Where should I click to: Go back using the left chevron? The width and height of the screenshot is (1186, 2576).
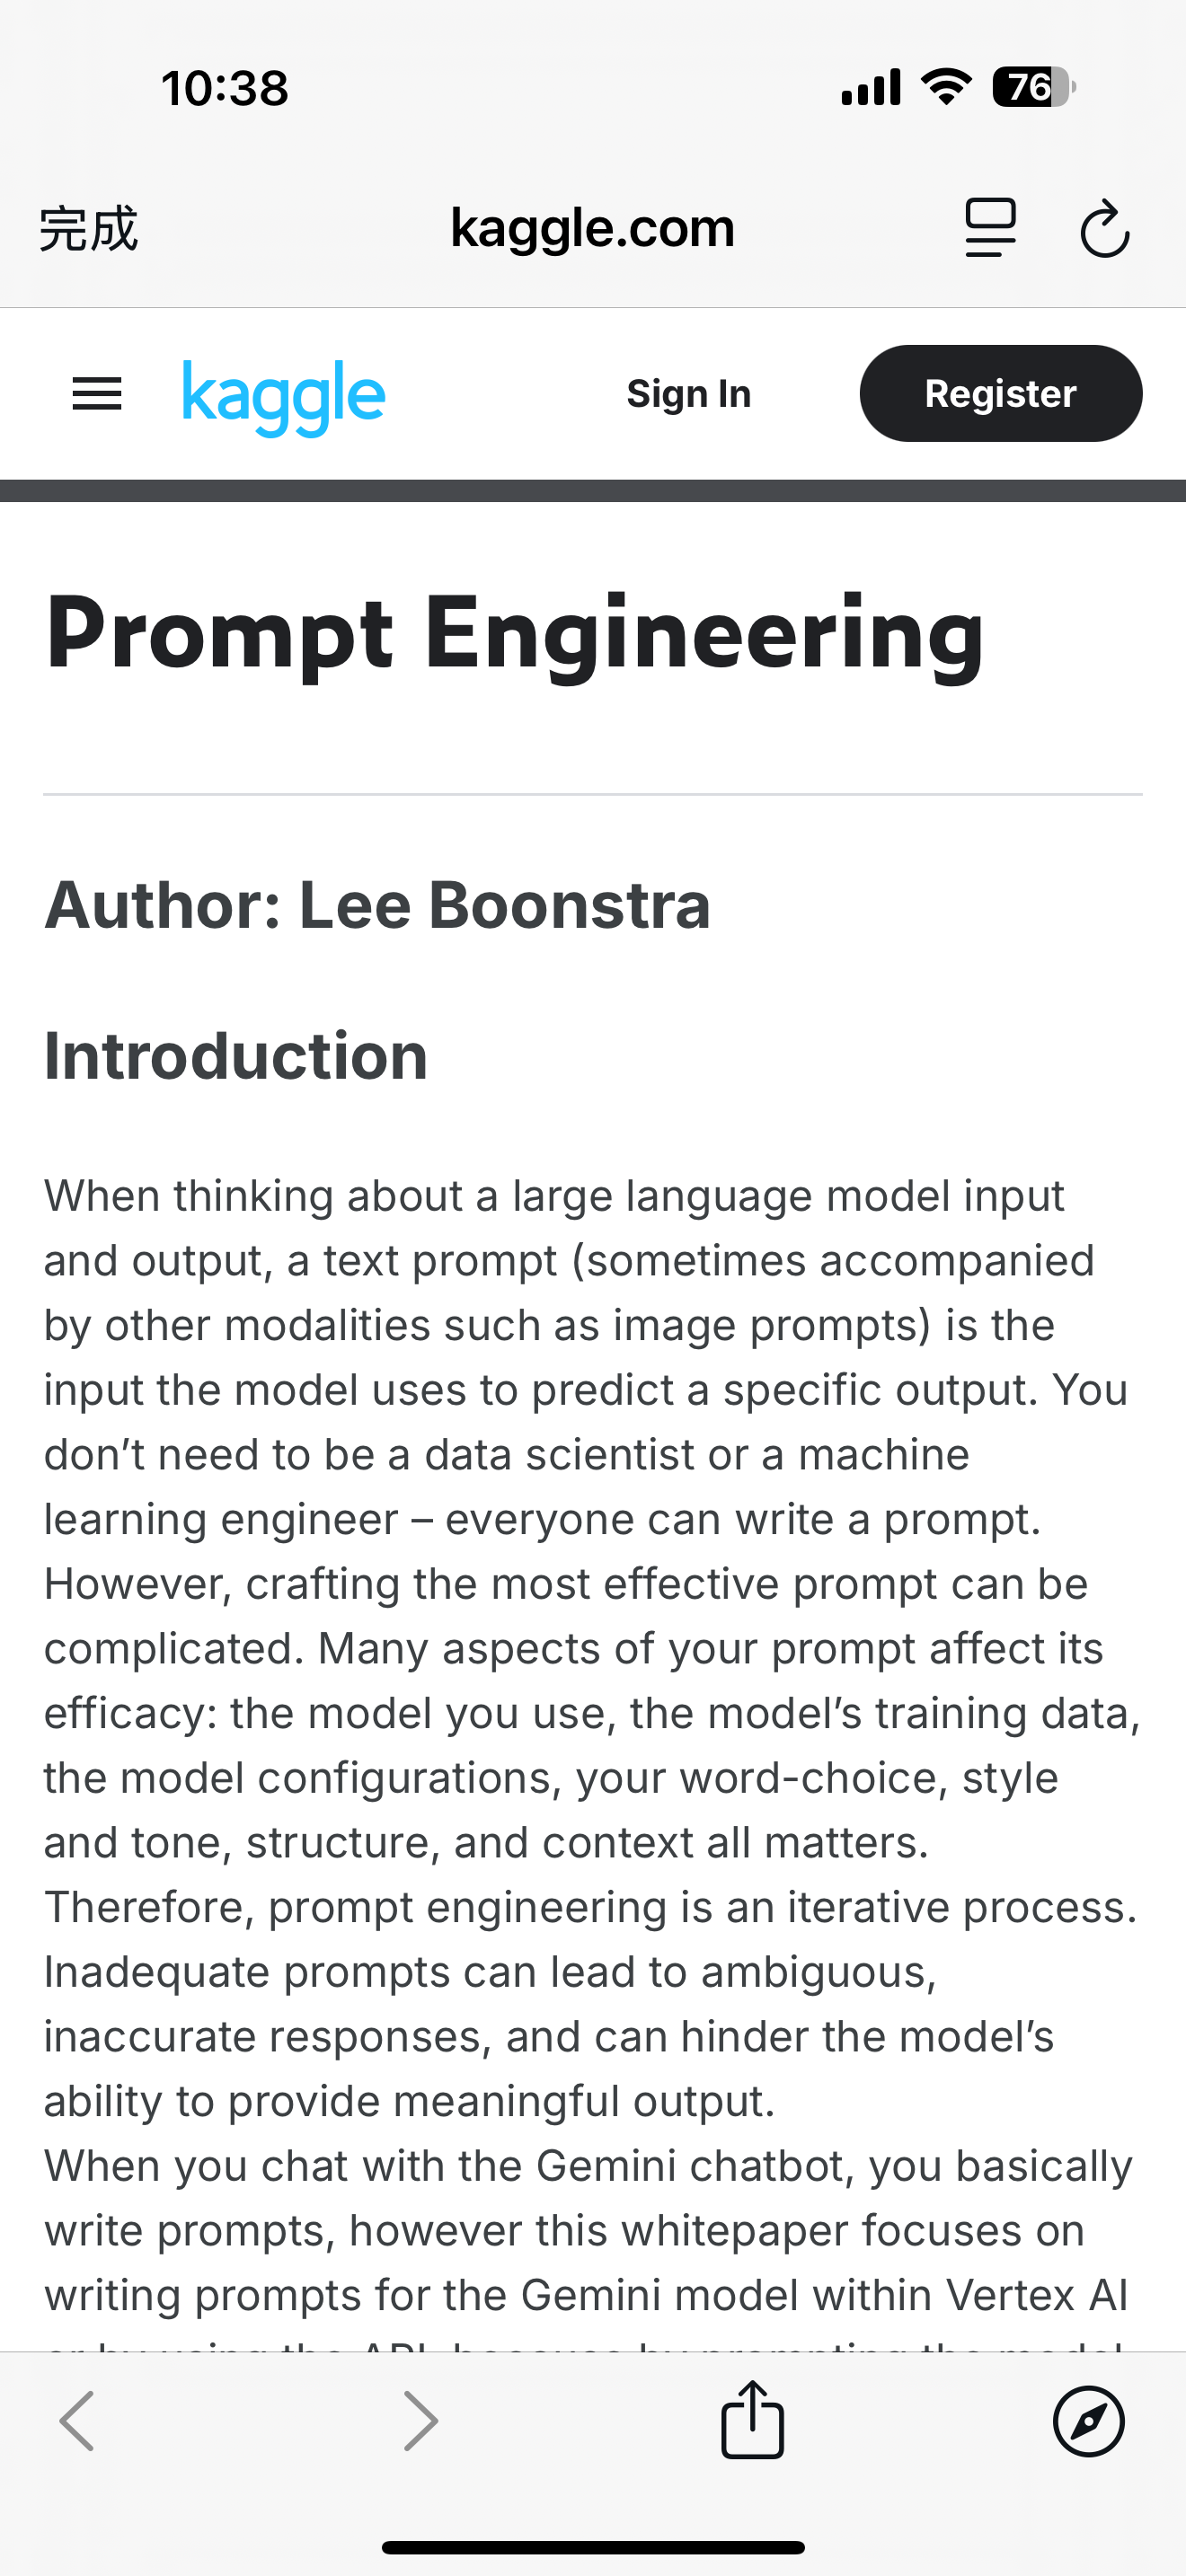pyautogui.click(x=77, y=2421)
